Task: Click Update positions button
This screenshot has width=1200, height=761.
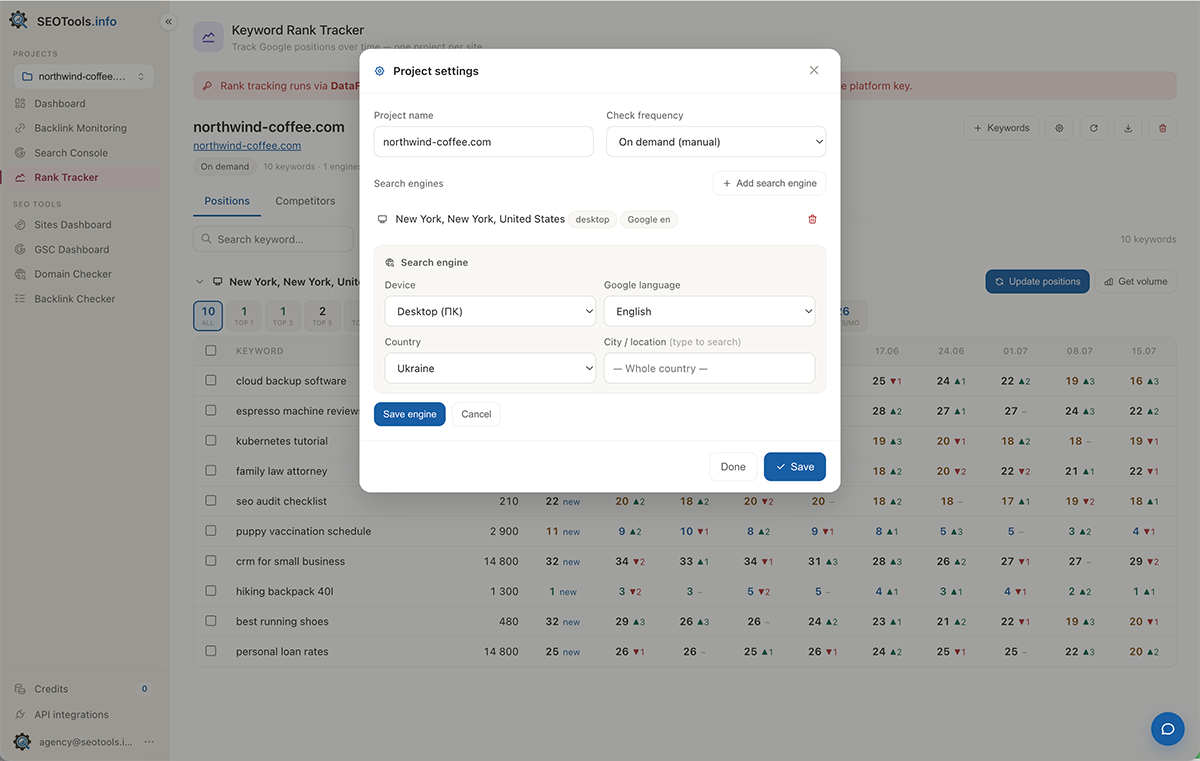Action: [x=1038, y=282]
